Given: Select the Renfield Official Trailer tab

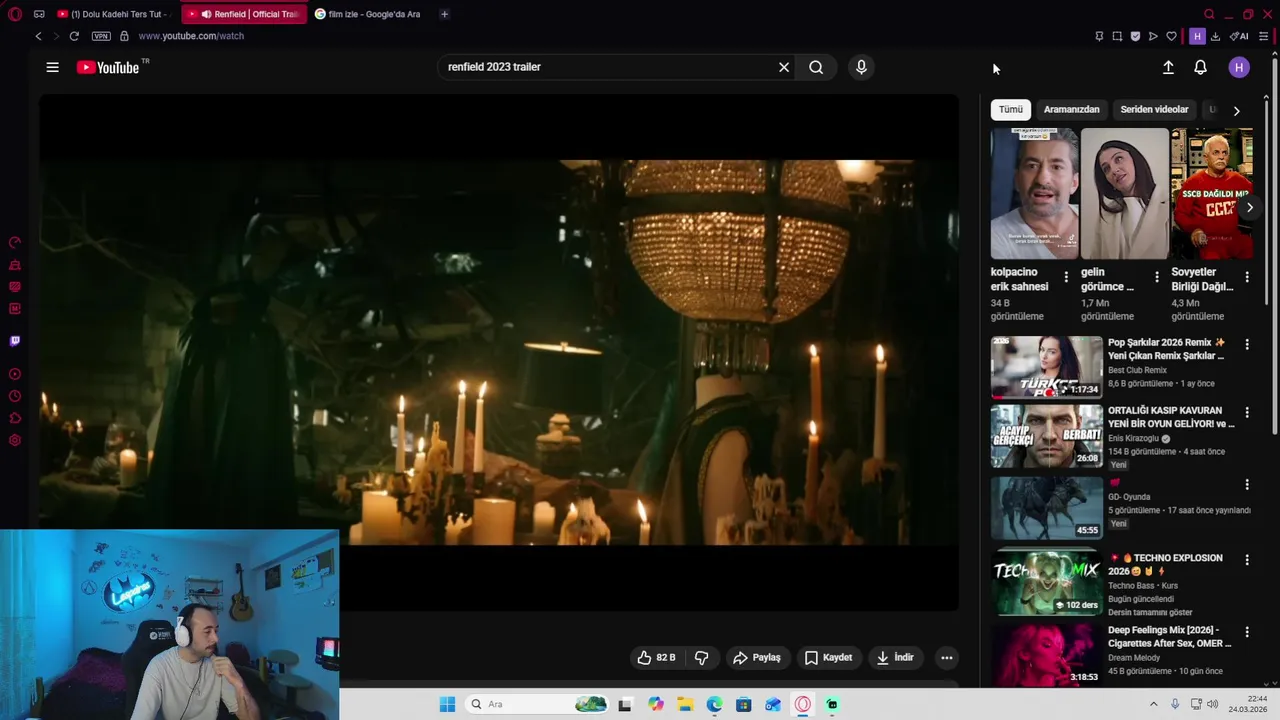Looking at the screenshot, I should click(x=244, y=14).
